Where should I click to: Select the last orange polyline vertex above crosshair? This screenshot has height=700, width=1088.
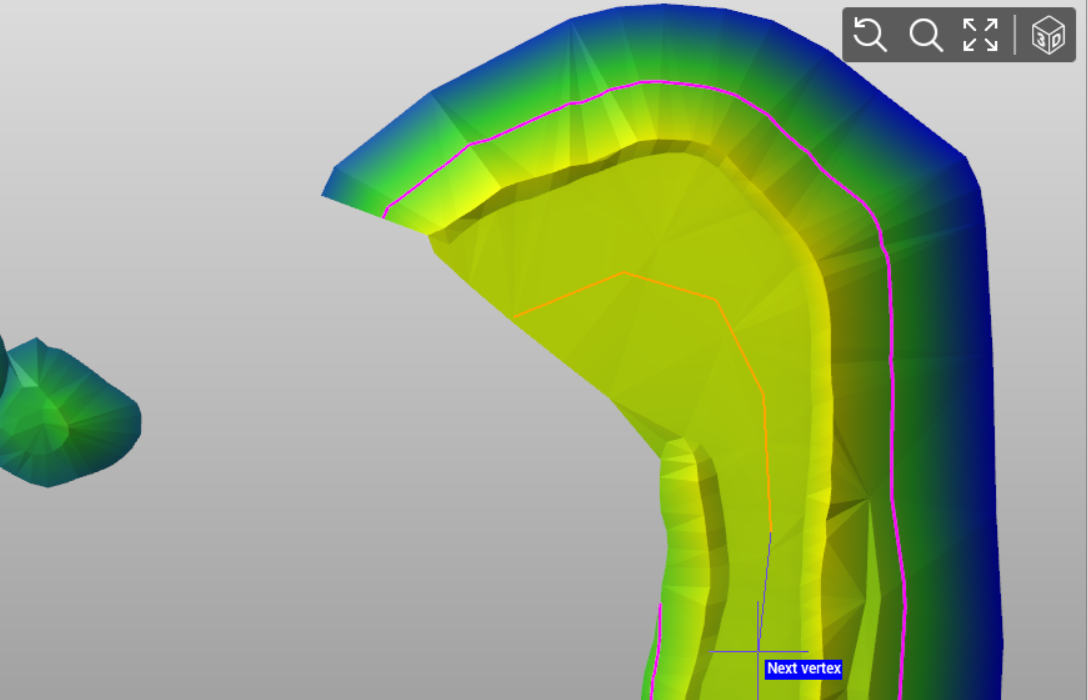coord(771,531)
